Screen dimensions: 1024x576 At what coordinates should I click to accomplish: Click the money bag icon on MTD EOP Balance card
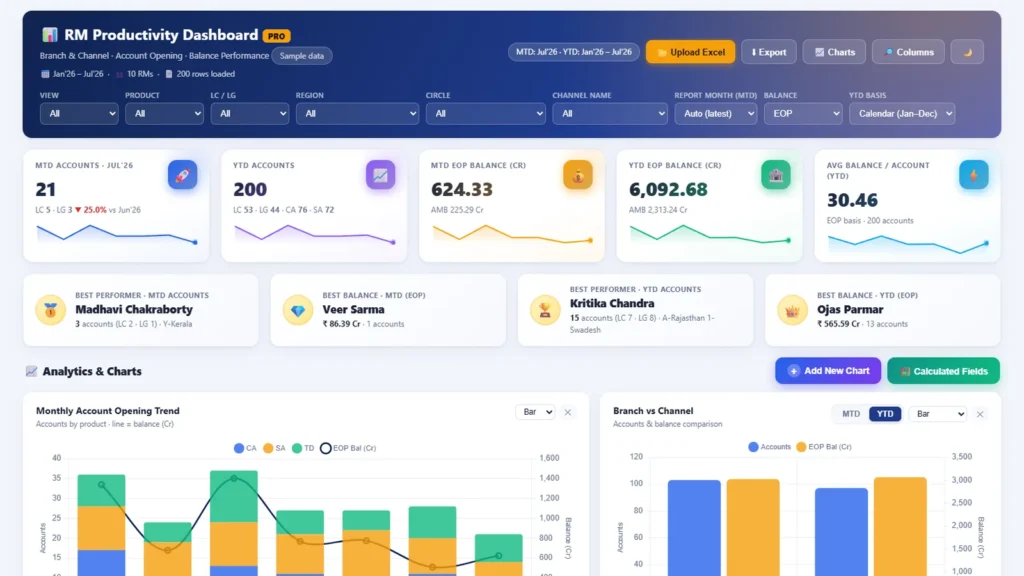(x=578, y=175)
